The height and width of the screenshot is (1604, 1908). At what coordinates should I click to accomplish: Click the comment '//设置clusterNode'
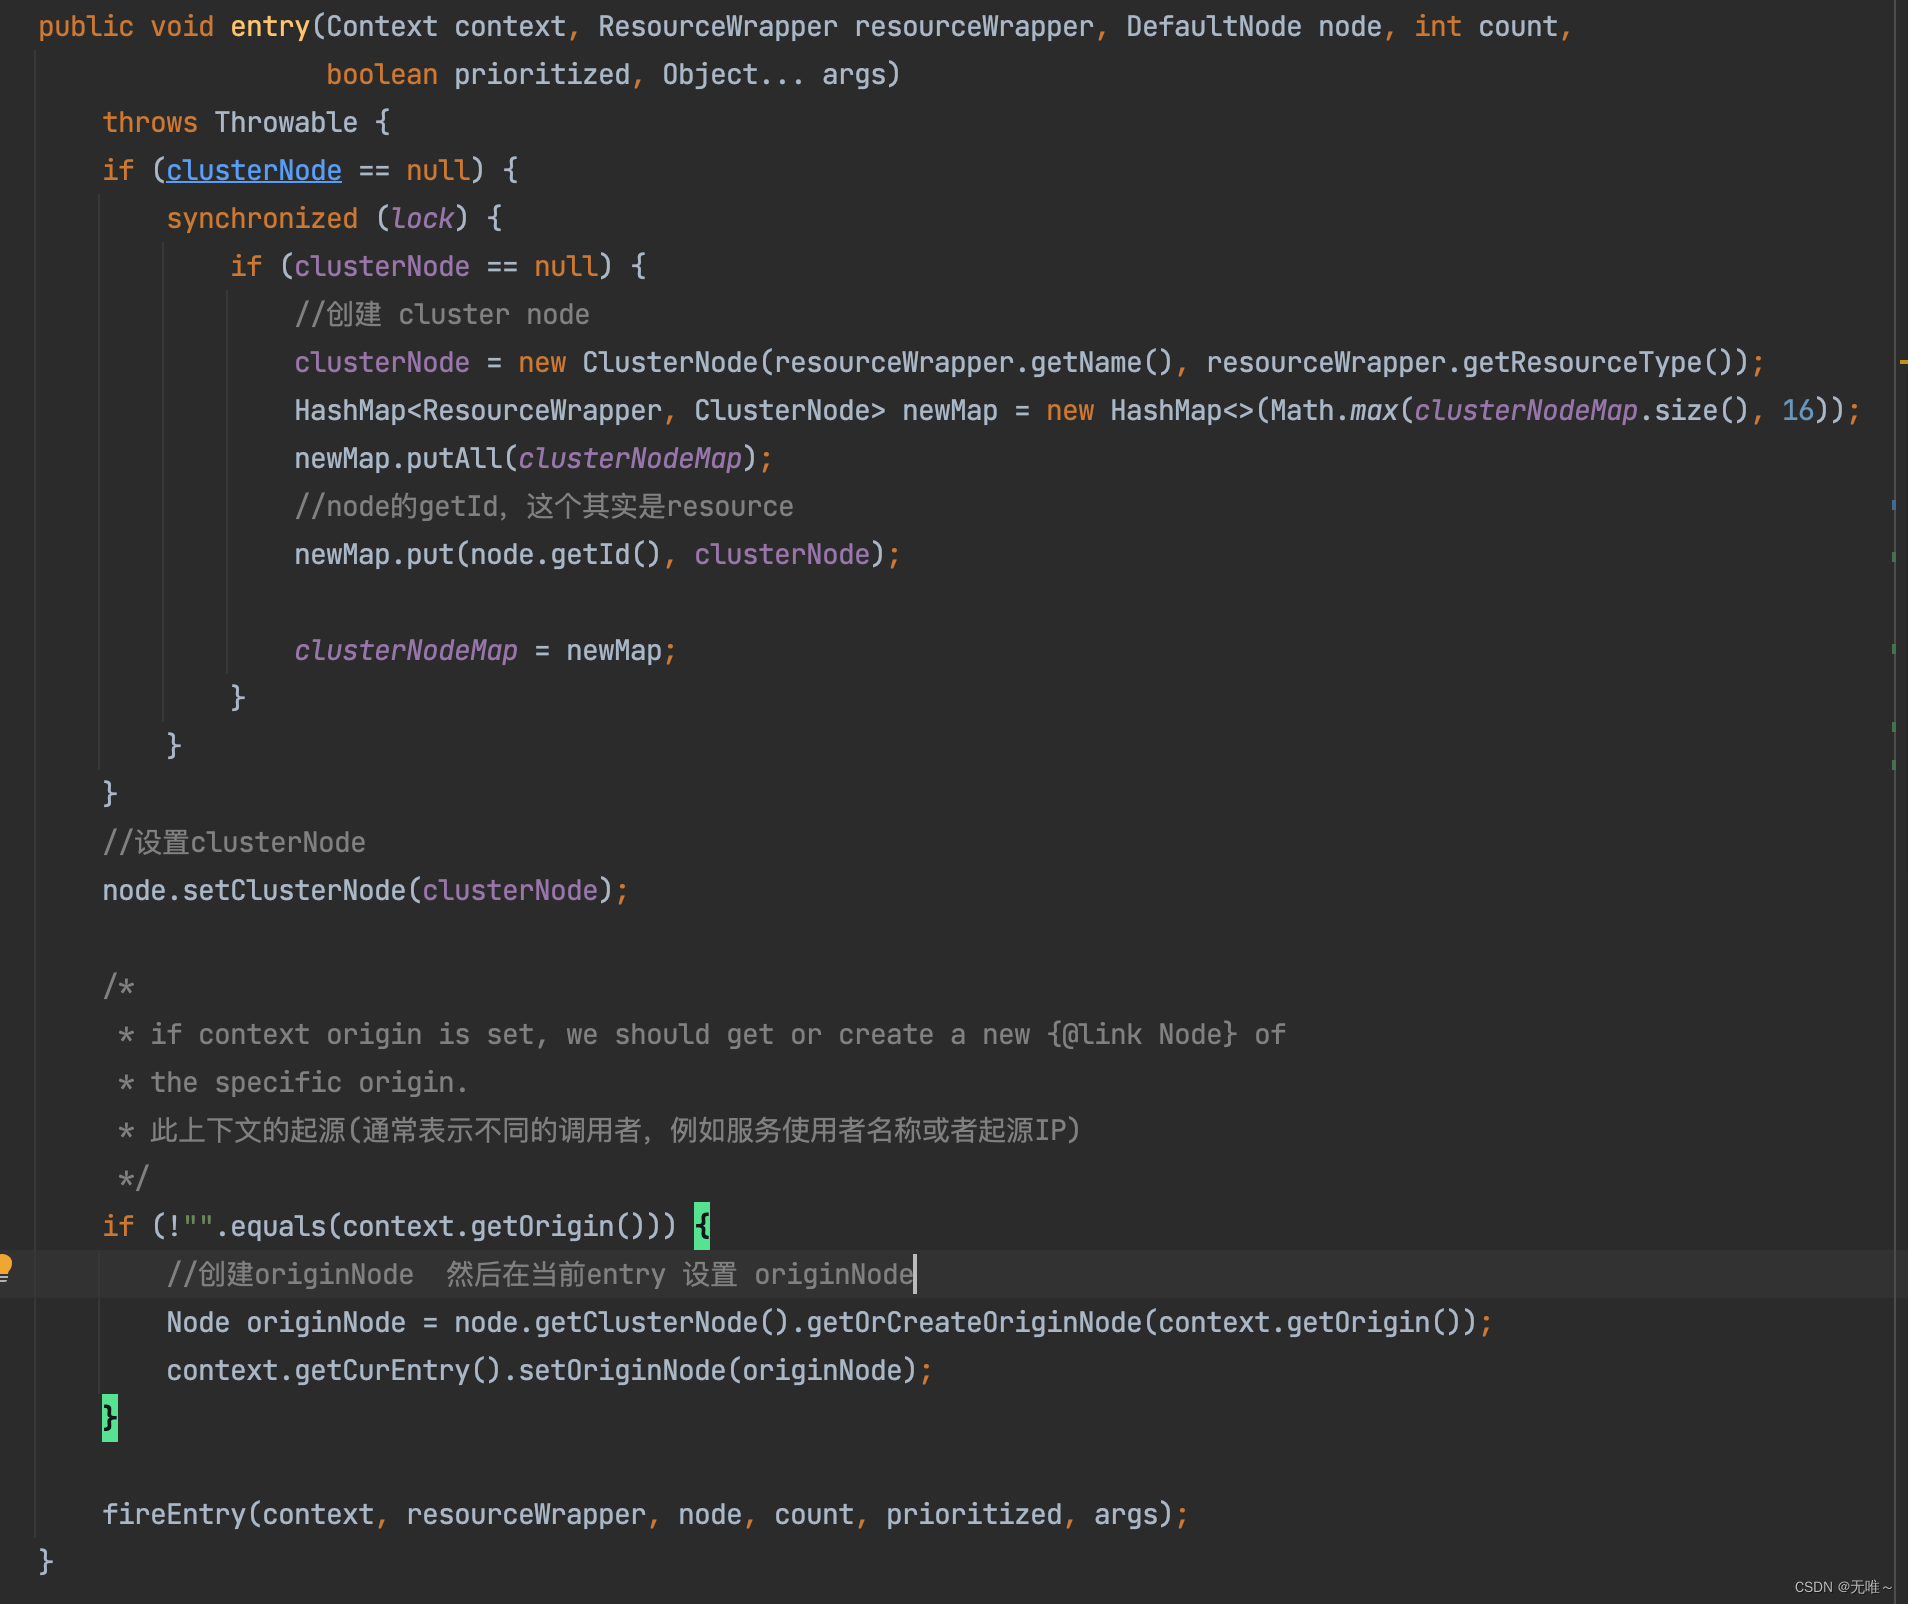pyautogui.click(x=234, y=842)
